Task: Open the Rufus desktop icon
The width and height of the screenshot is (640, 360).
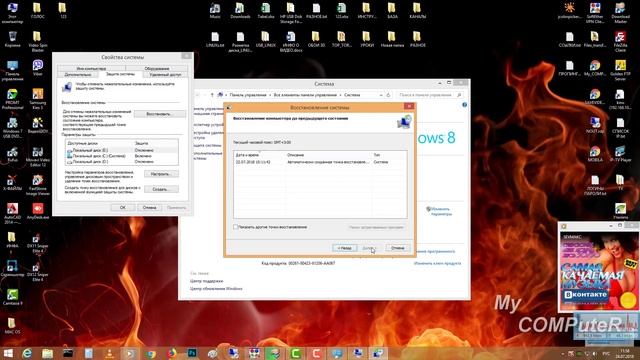Action: pyautogui.click(x=12, y=155)
